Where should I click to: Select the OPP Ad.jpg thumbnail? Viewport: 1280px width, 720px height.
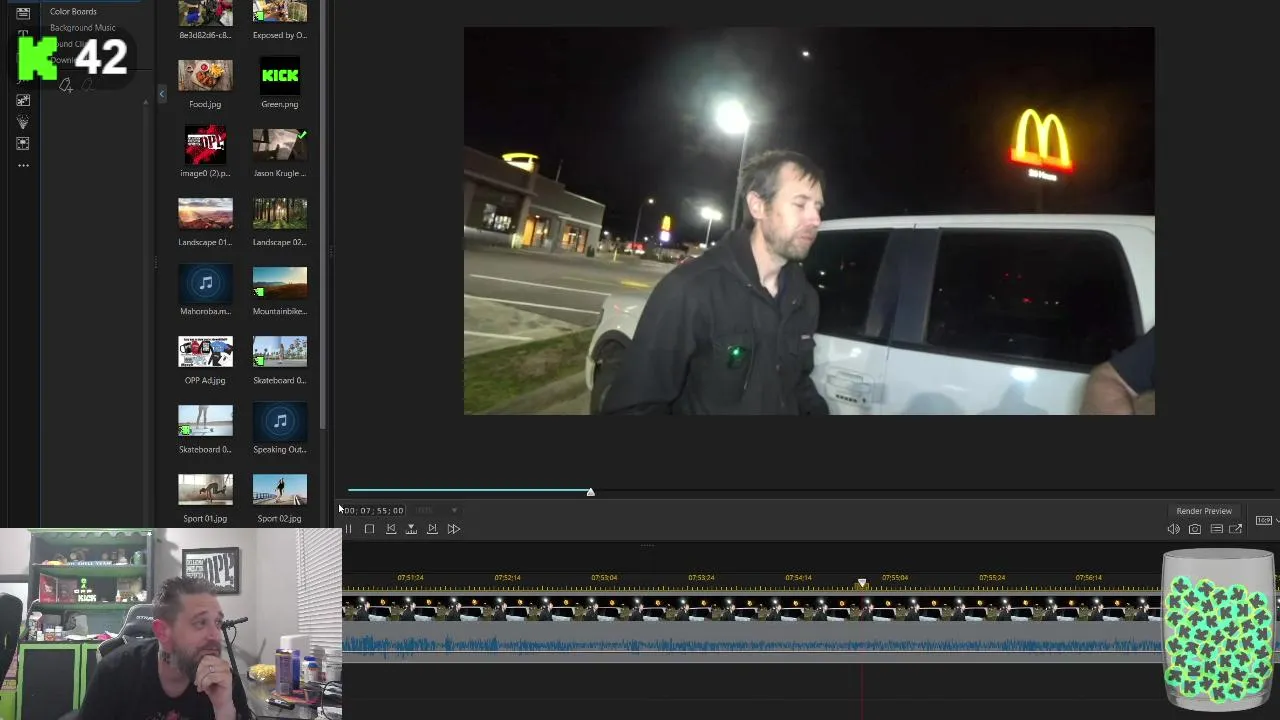[x=205, y=352]
